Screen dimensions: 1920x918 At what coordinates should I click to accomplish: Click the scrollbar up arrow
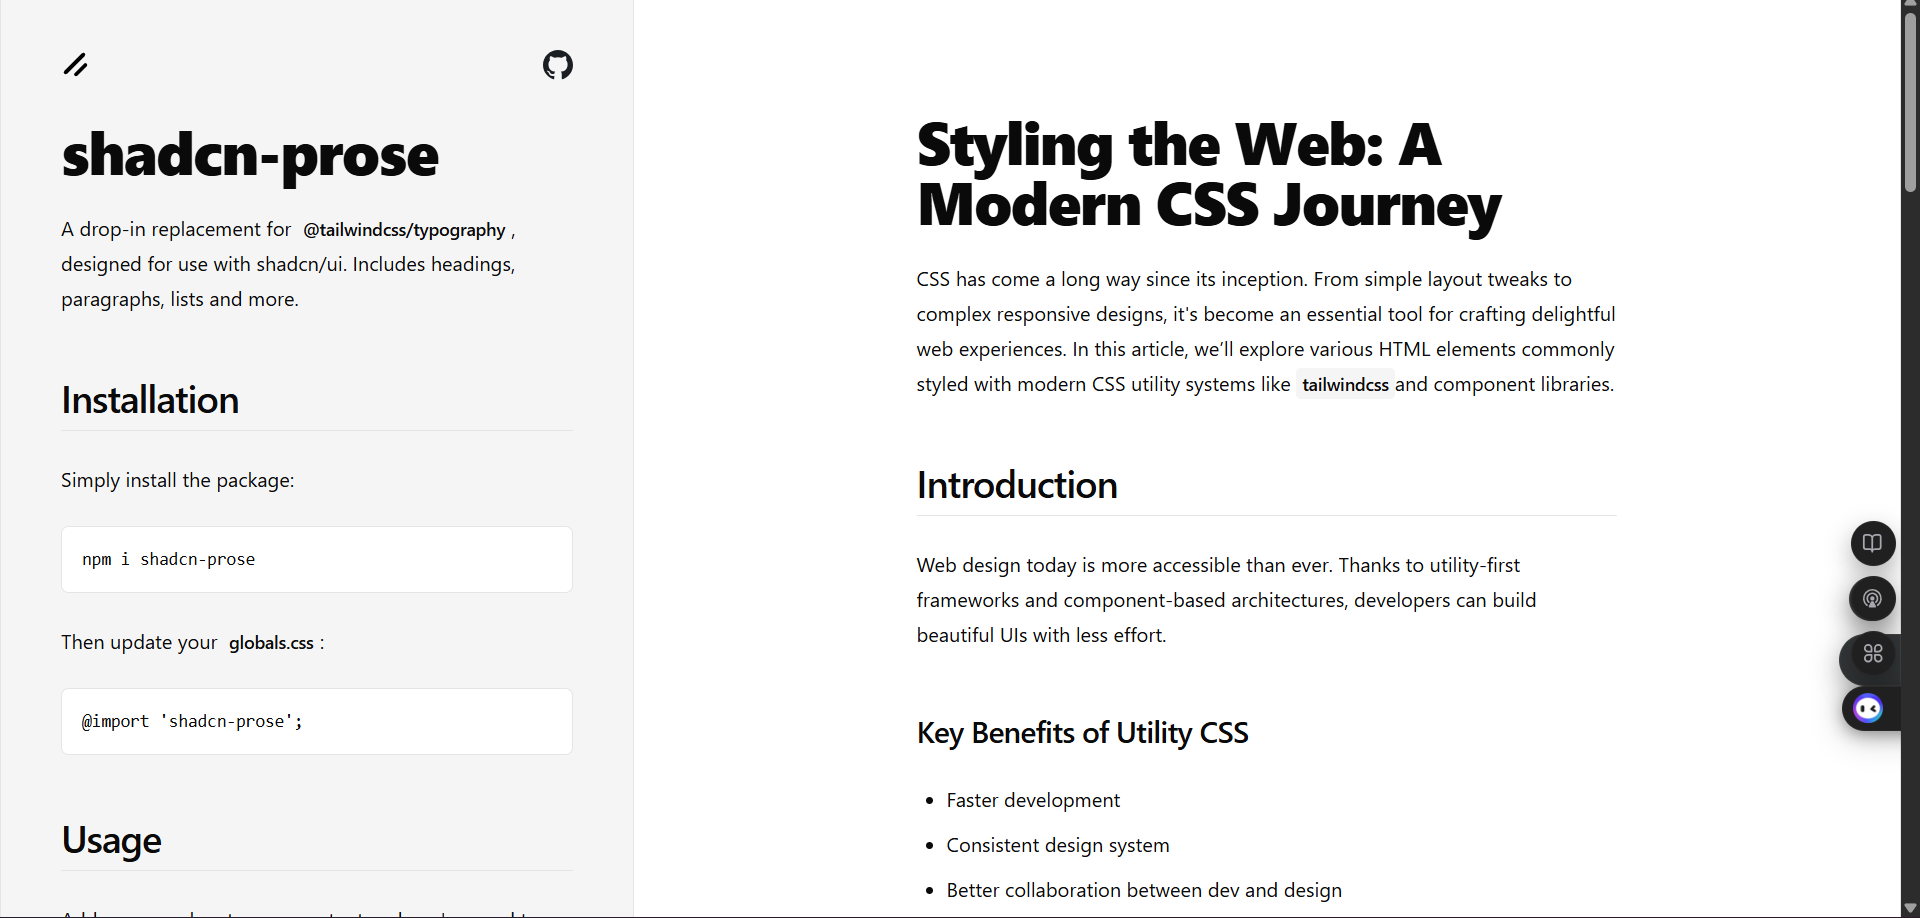point(1910,5)
